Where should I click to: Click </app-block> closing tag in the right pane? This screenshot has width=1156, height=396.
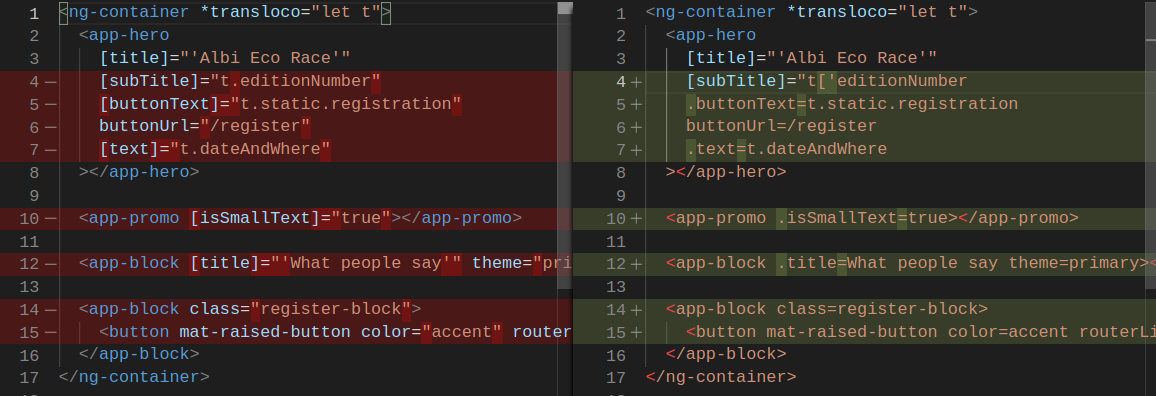coord(725,355)
